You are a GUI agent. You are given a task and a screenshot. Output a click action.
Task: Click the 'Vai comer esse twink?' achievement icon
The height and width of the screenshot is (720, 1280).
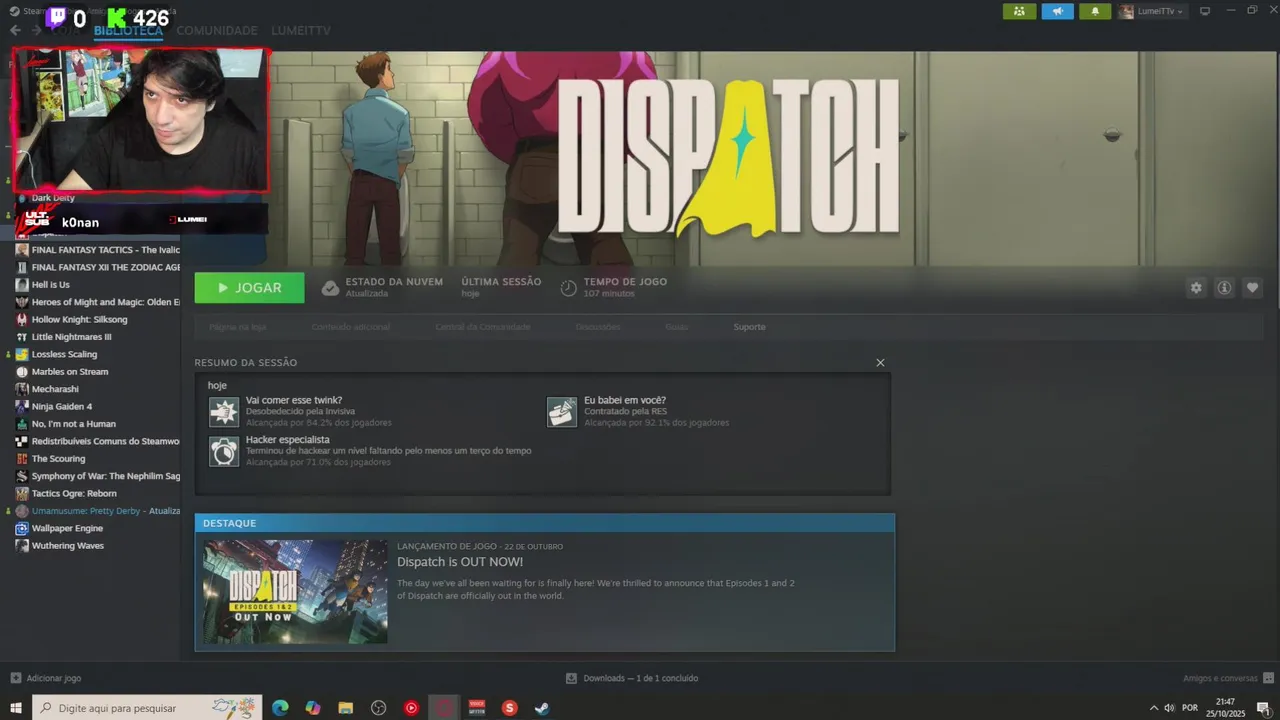[x=224, y=412]
